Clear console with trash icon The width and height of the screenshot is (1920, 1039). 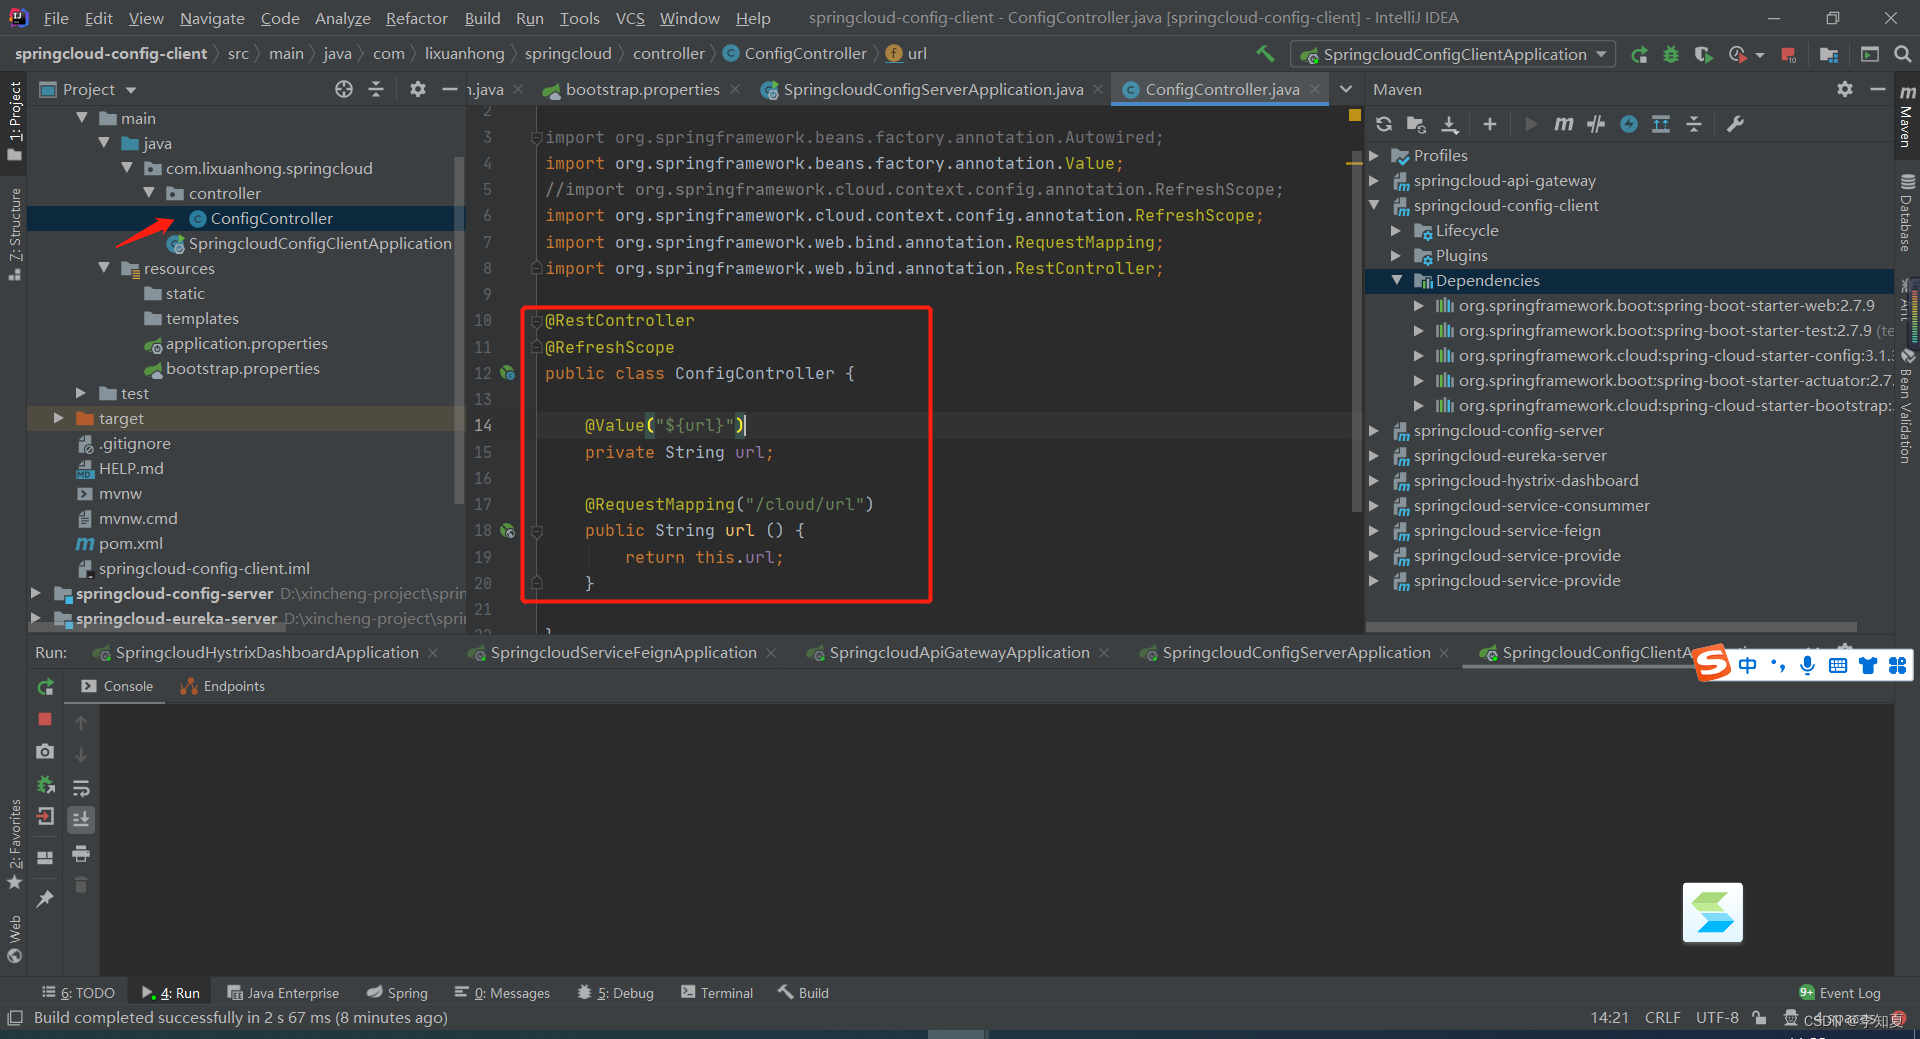pyautogui.click(x=81, y=885)
